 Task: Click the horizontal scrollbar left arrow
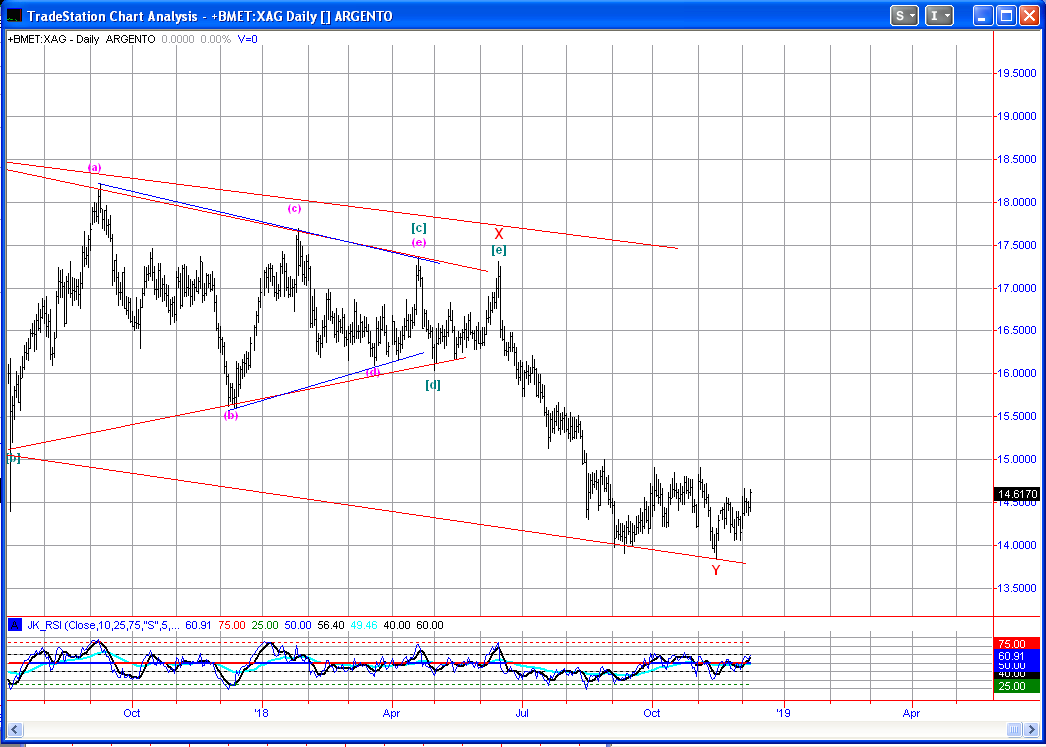[15, 729]
